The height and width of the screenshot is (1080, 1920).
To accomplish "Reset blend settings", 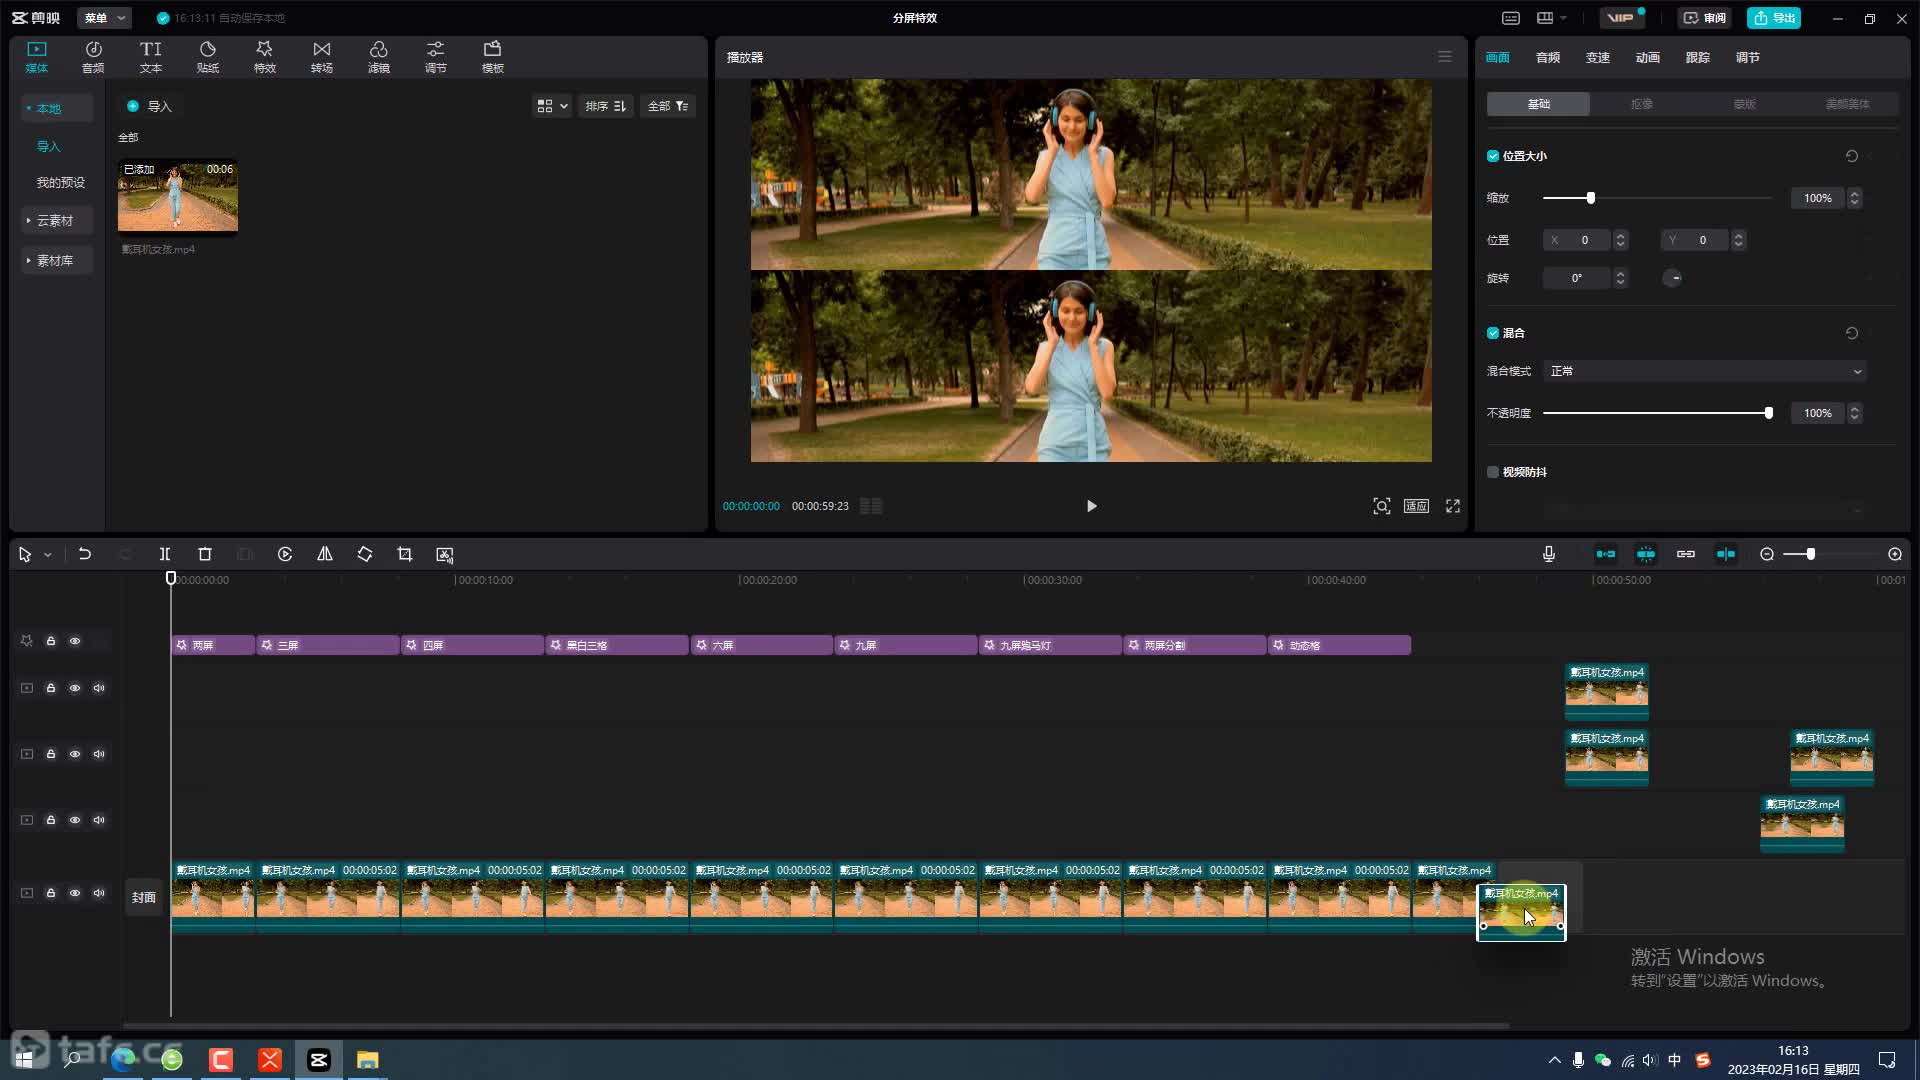I will 1852,333.
